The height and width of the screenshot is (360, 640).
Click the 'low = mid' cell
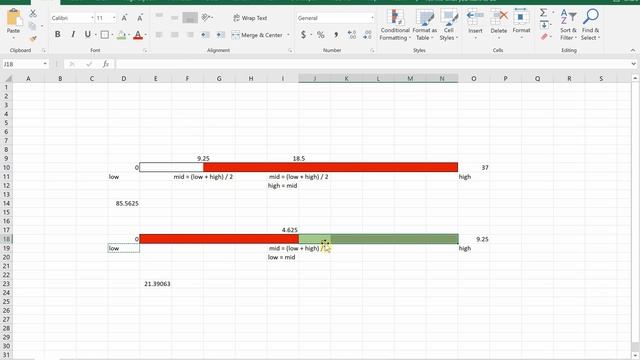coord(282,257)
